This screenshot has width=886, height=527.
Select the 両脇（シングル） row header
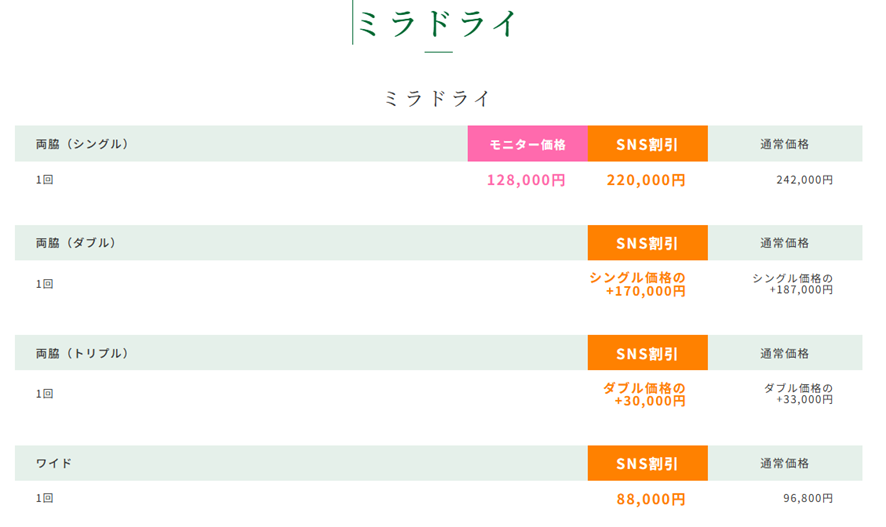82,144
